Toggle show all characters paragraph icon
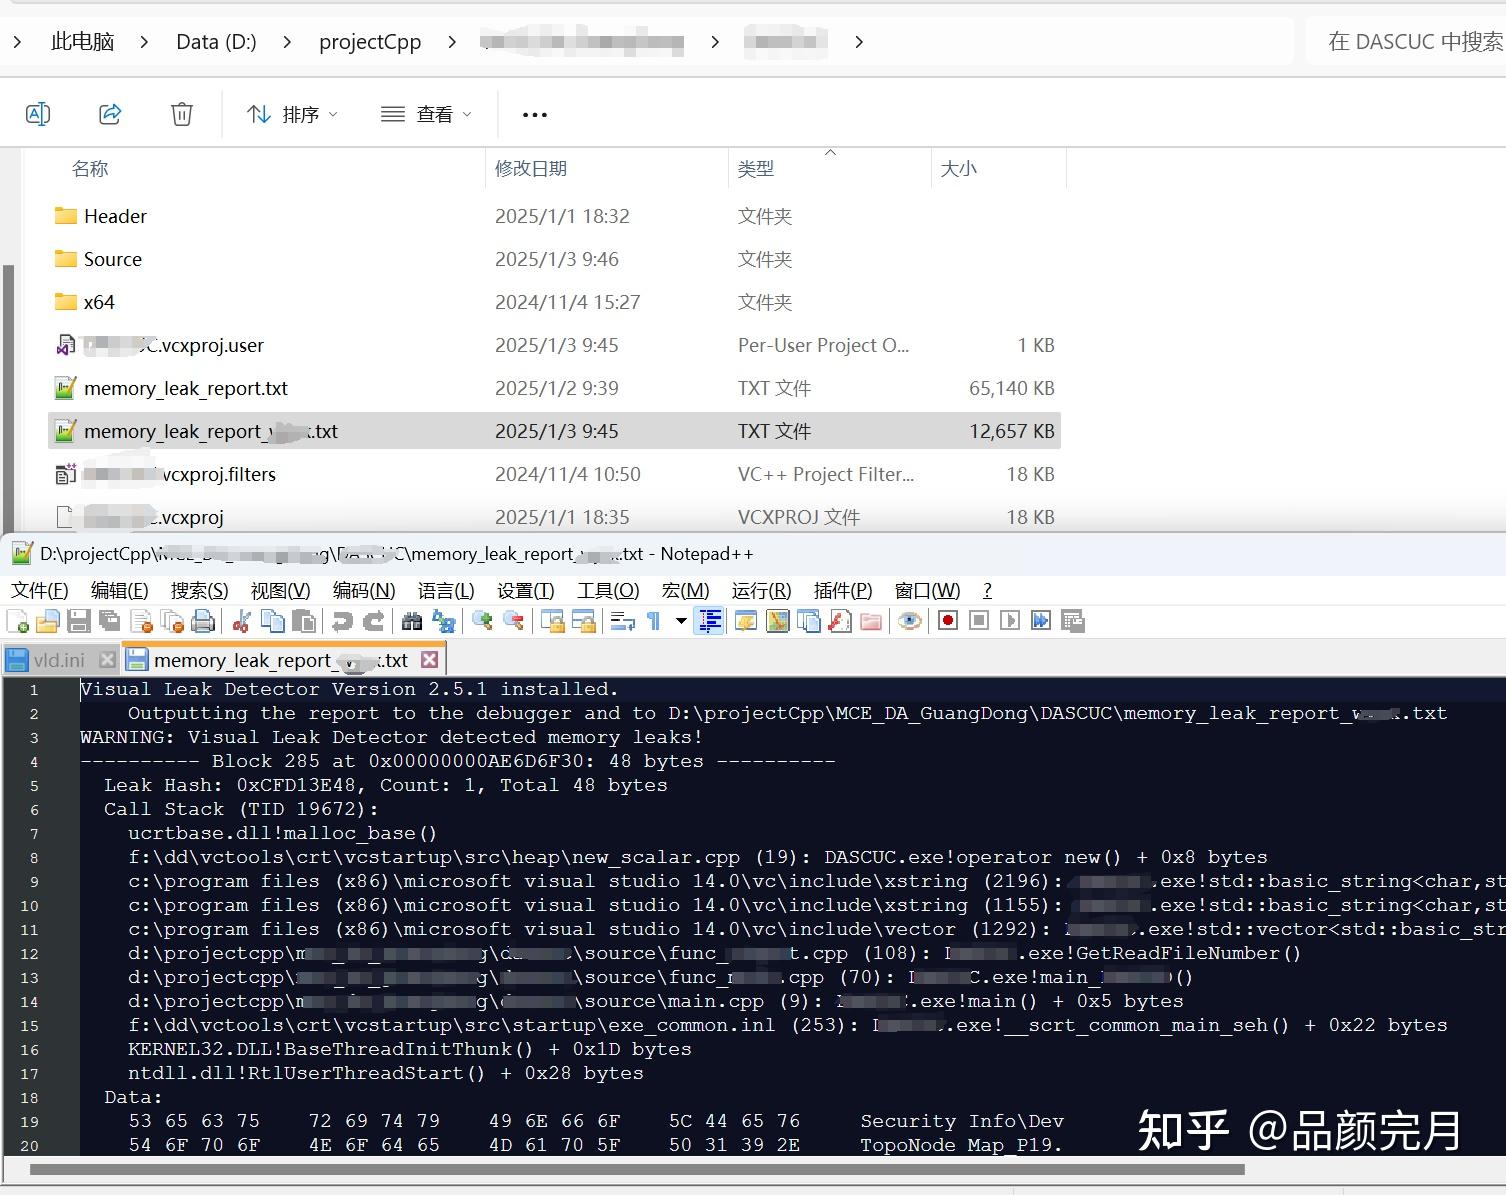 click(654, 620)
